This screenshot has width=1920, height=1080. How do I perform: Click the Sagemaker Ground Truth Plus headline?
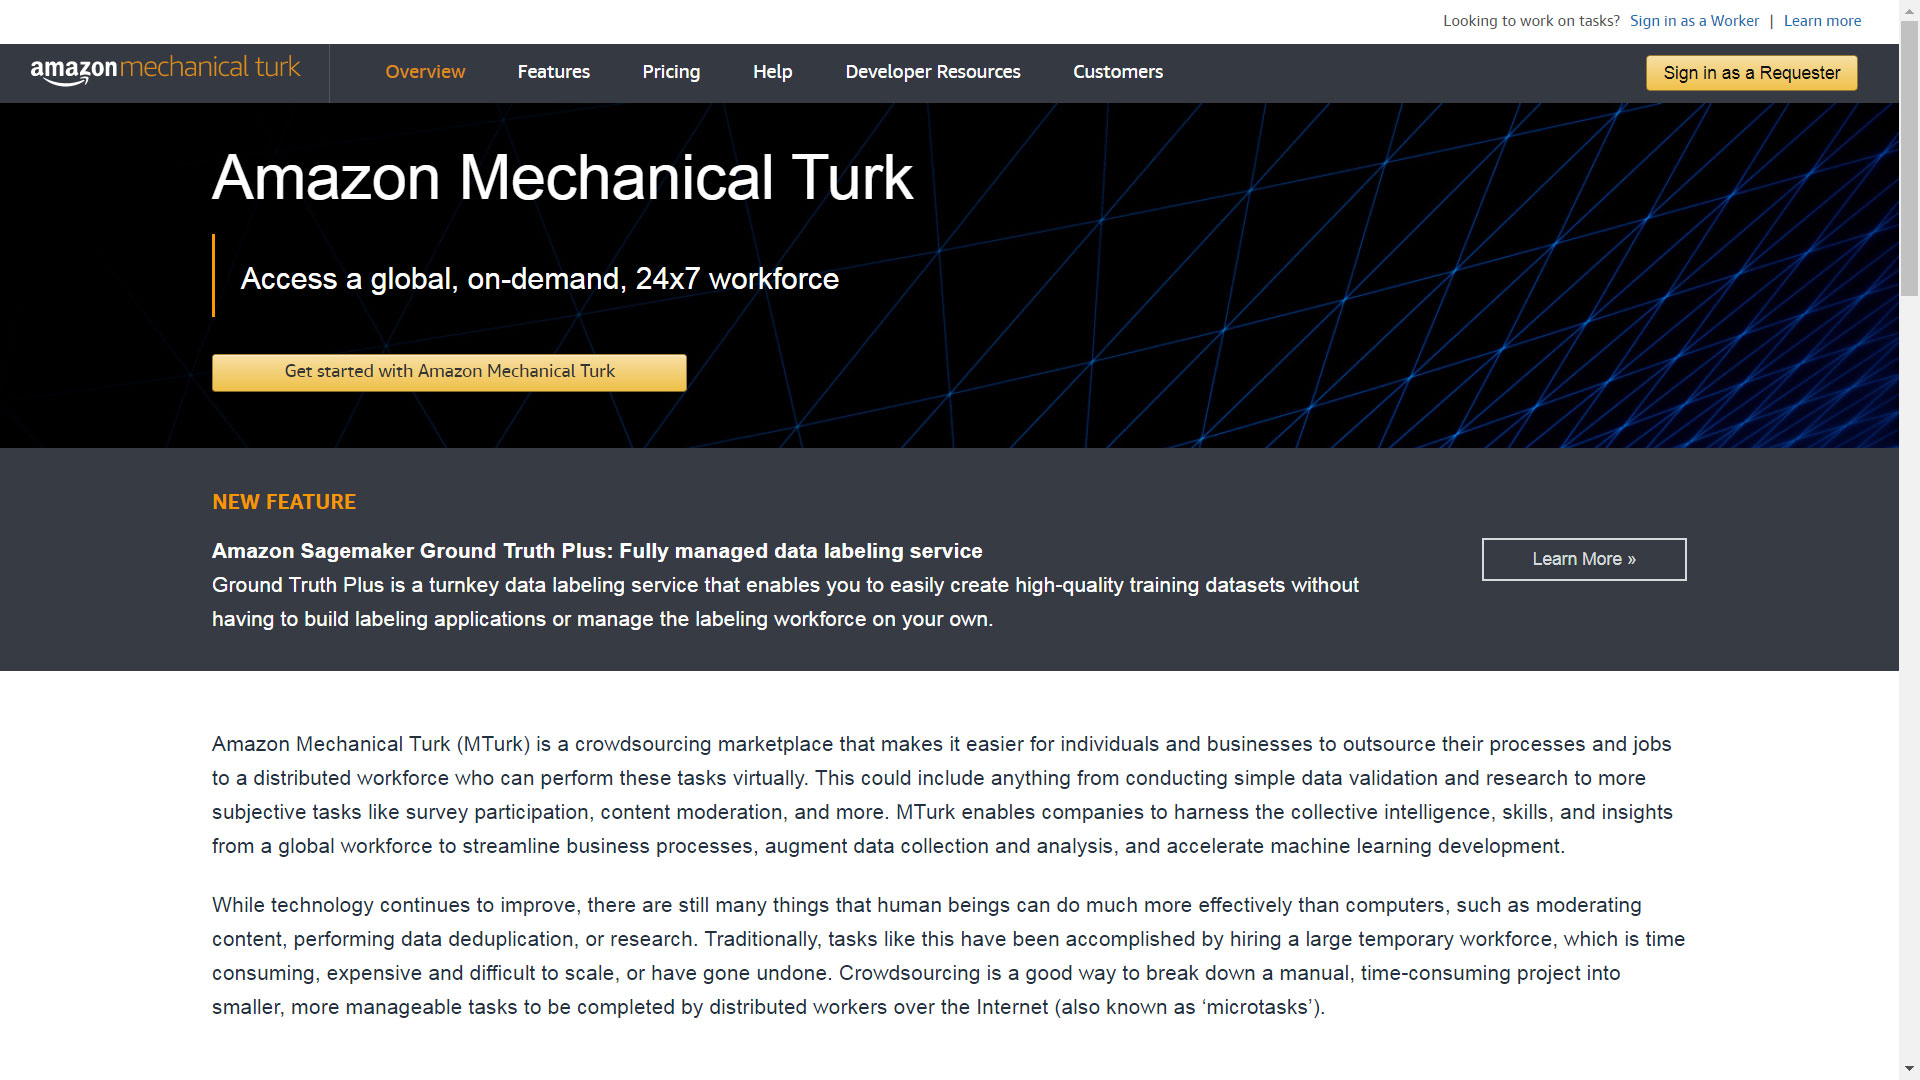[597, 551]
